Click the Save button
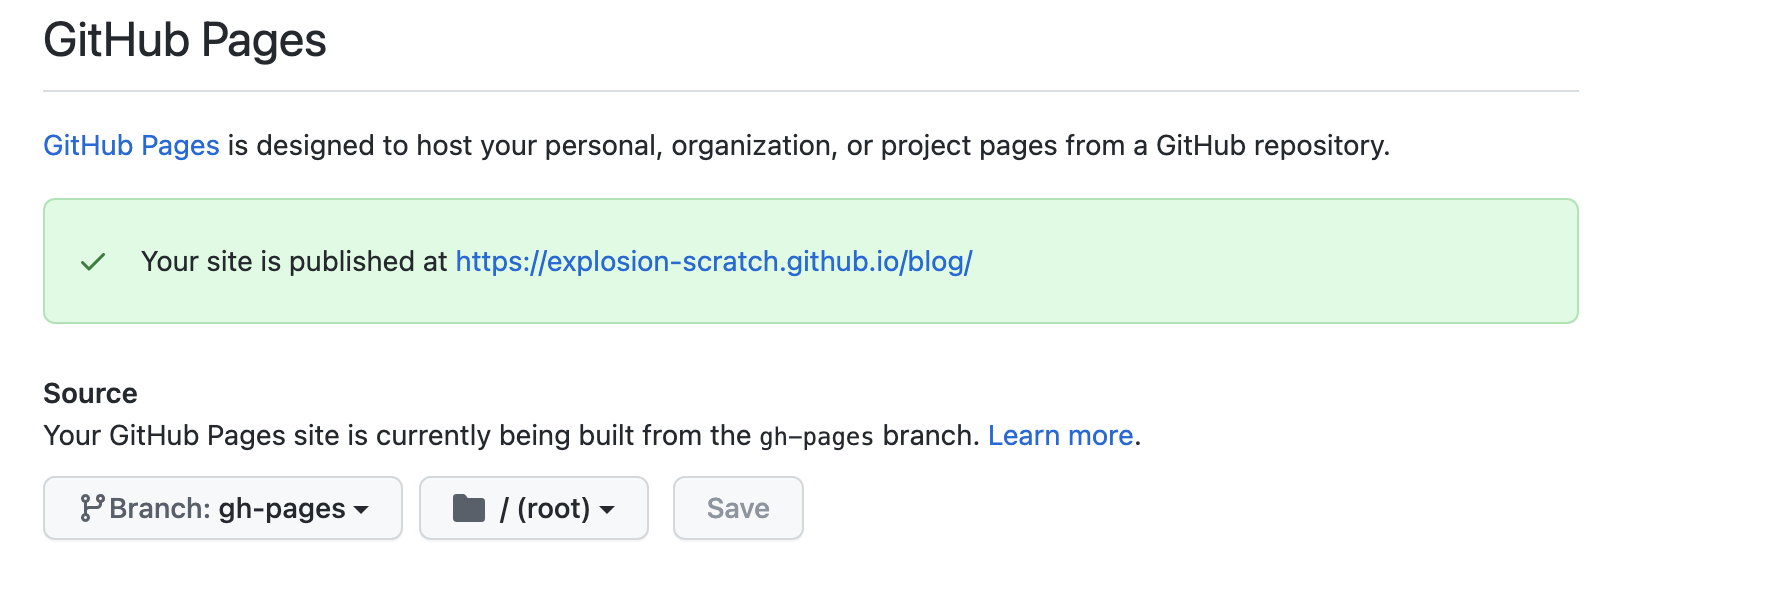Viewport: 1780px width, 592px height. coord(738,508)
